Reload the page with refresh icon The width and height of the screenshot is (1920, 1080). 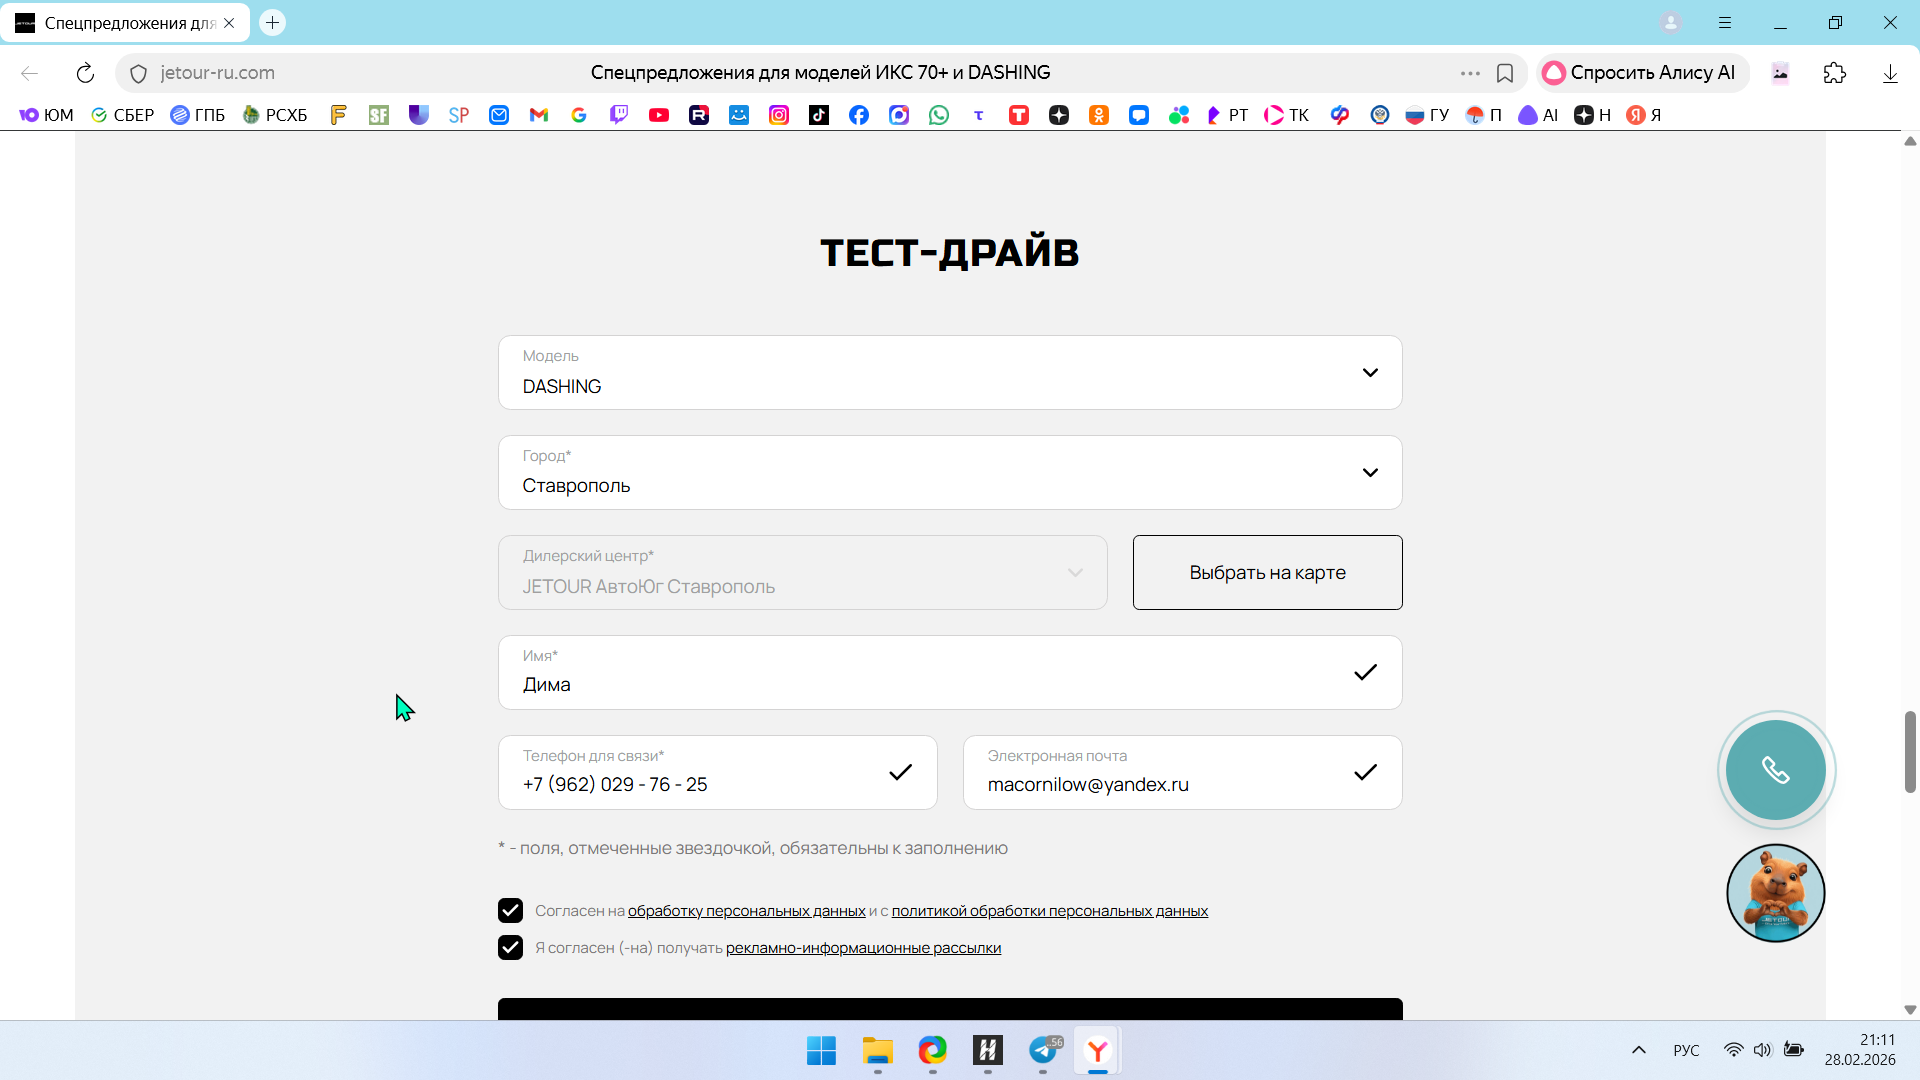tap(85, 73)
